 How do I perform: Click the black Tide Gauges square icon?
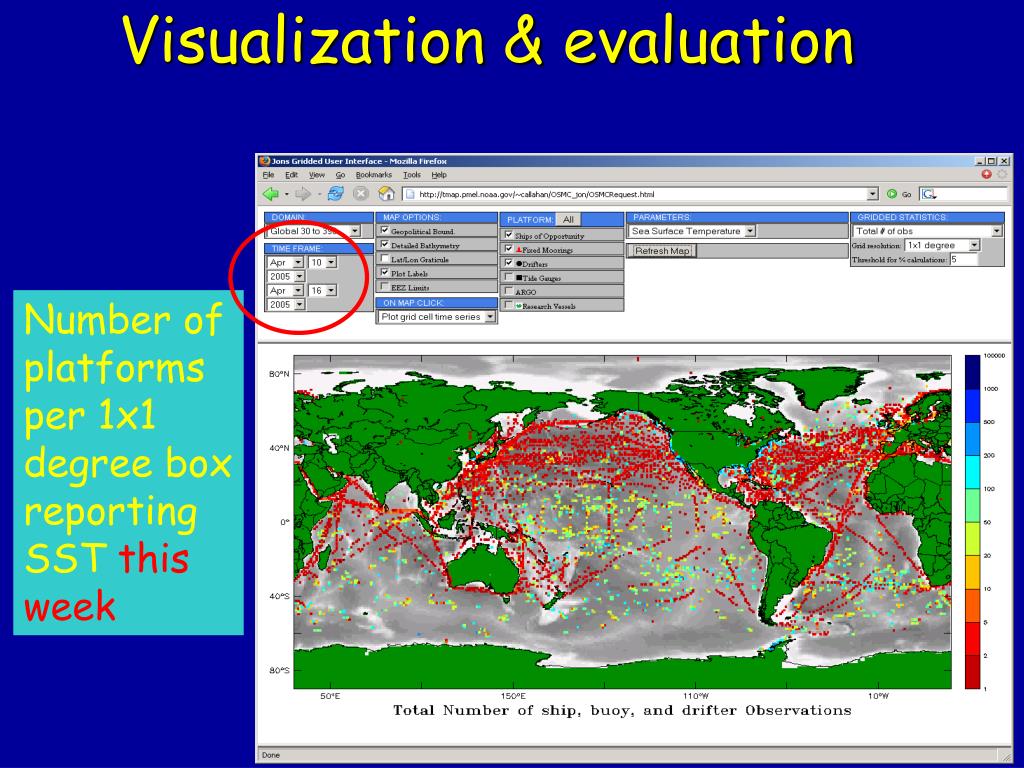pyautogui.click(x=519, y=278)
